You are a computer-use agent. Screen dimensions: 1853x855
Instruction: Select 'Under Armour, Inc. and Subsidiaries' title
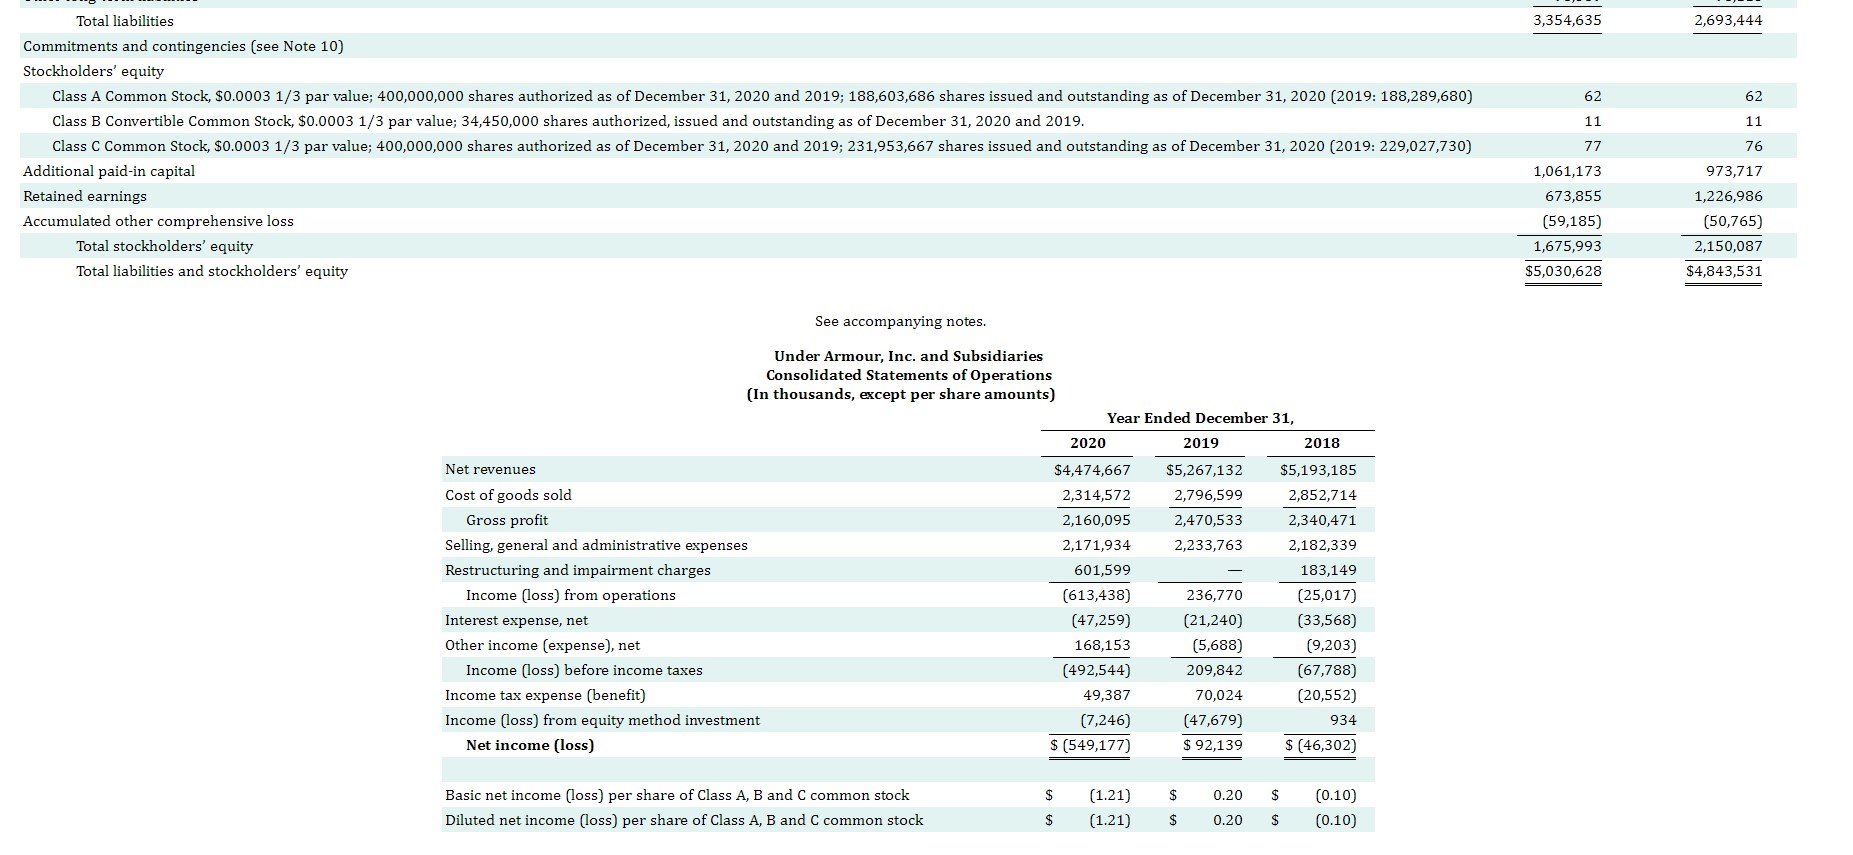pyautogui.click(x=908, y=356)
